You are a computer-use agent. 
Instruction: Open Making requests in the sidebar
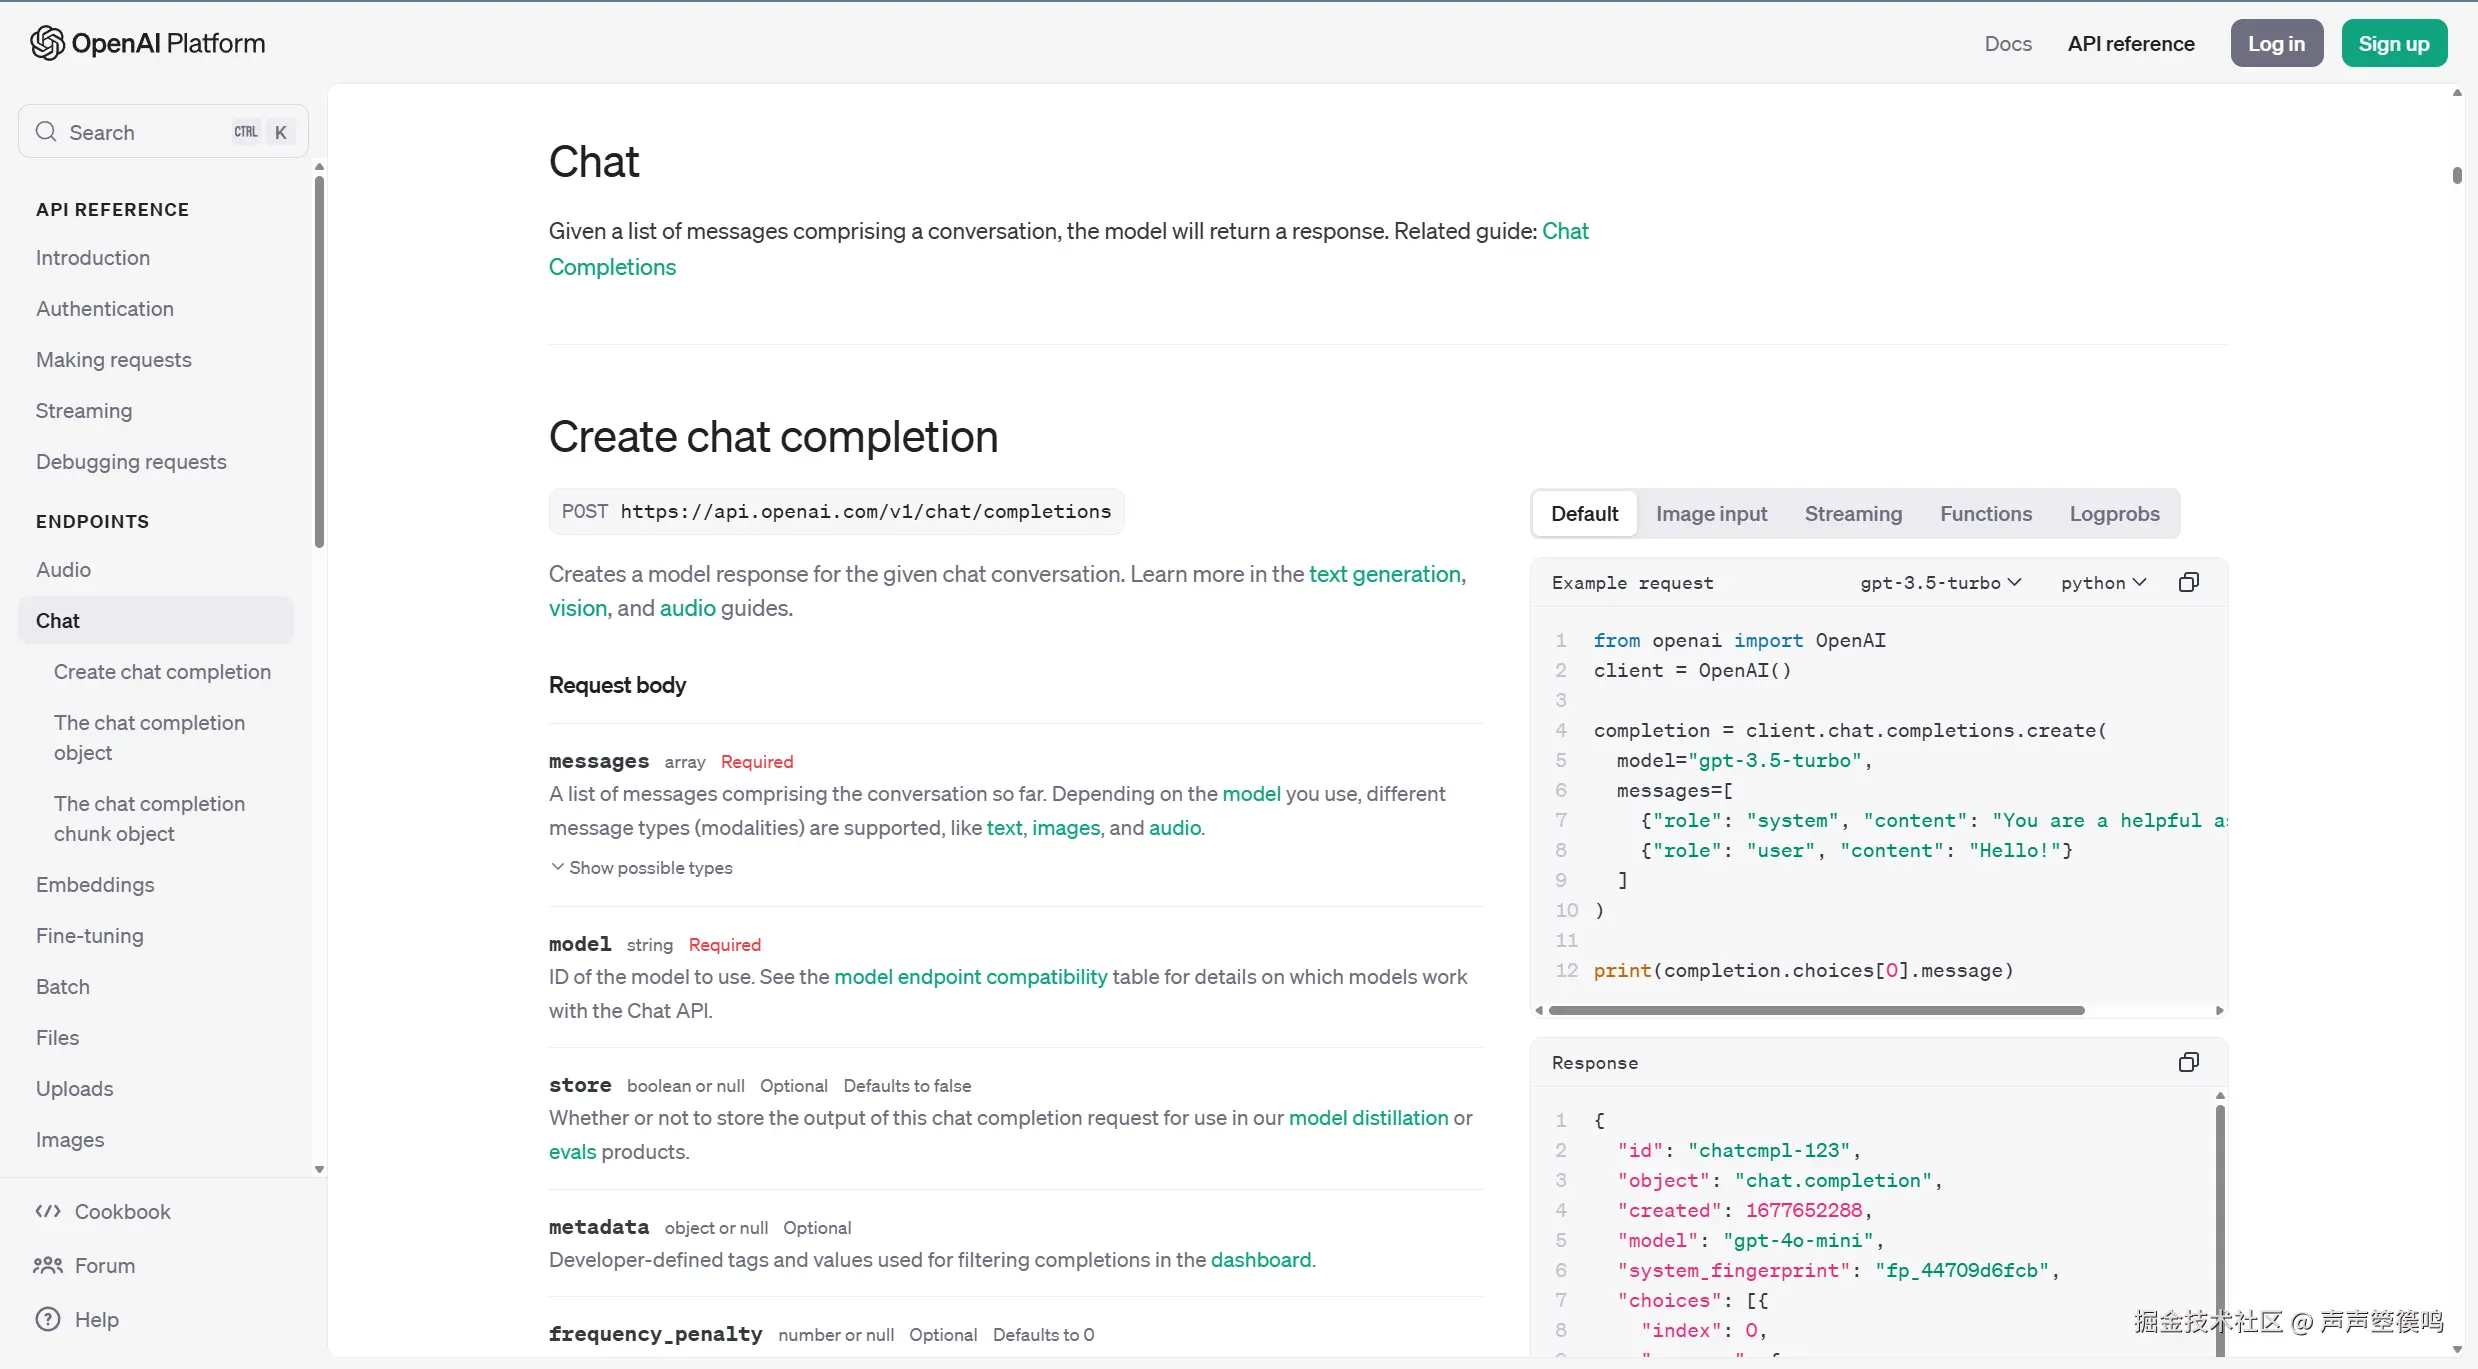(114, 360)
